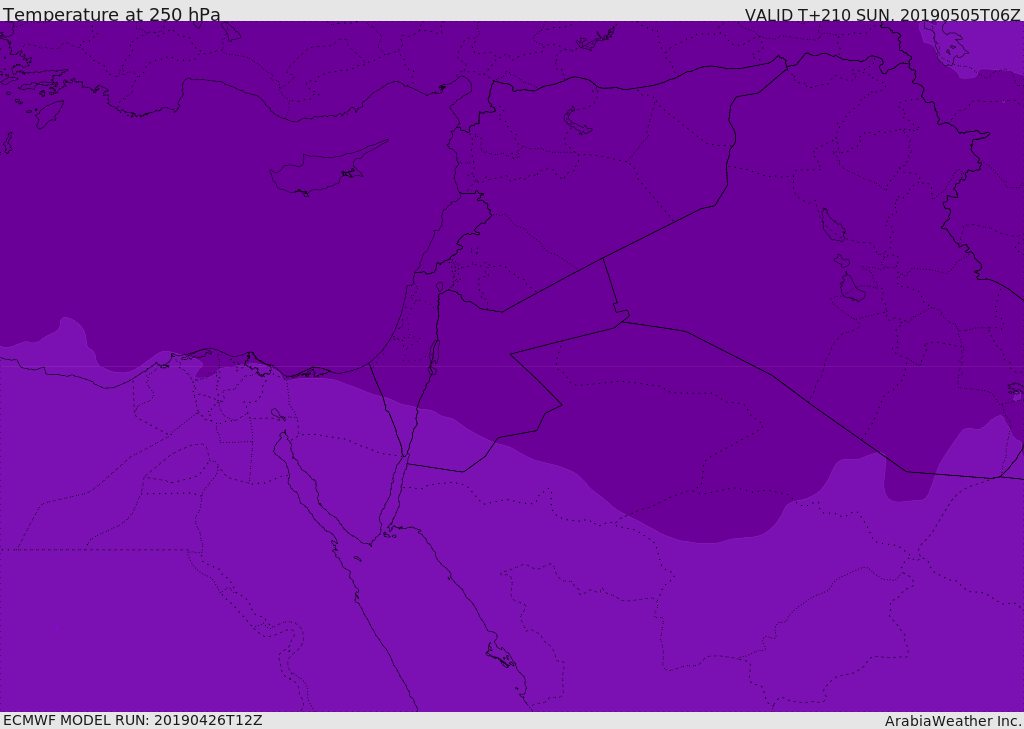Click the 'VALID T+210 SUN. 20190505T06Z' label
The width and height of the screenshot is (1024, 729).
point(882,15)
